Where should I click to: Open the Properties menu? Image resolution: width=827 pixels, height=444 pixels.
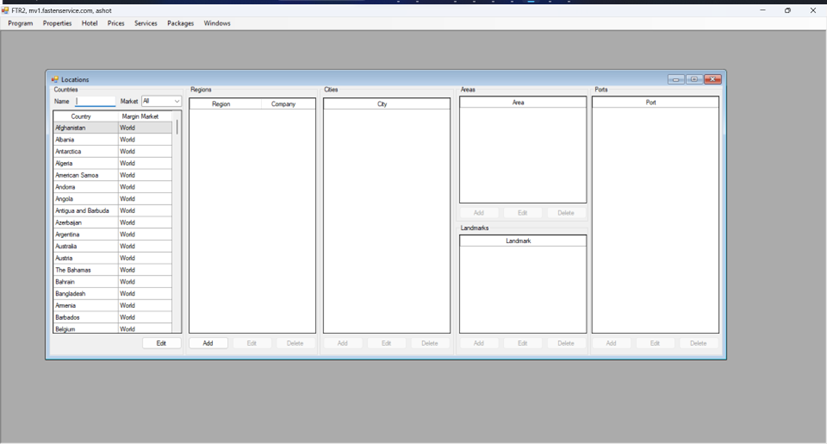pyautogui.click(x=57, y=23)
